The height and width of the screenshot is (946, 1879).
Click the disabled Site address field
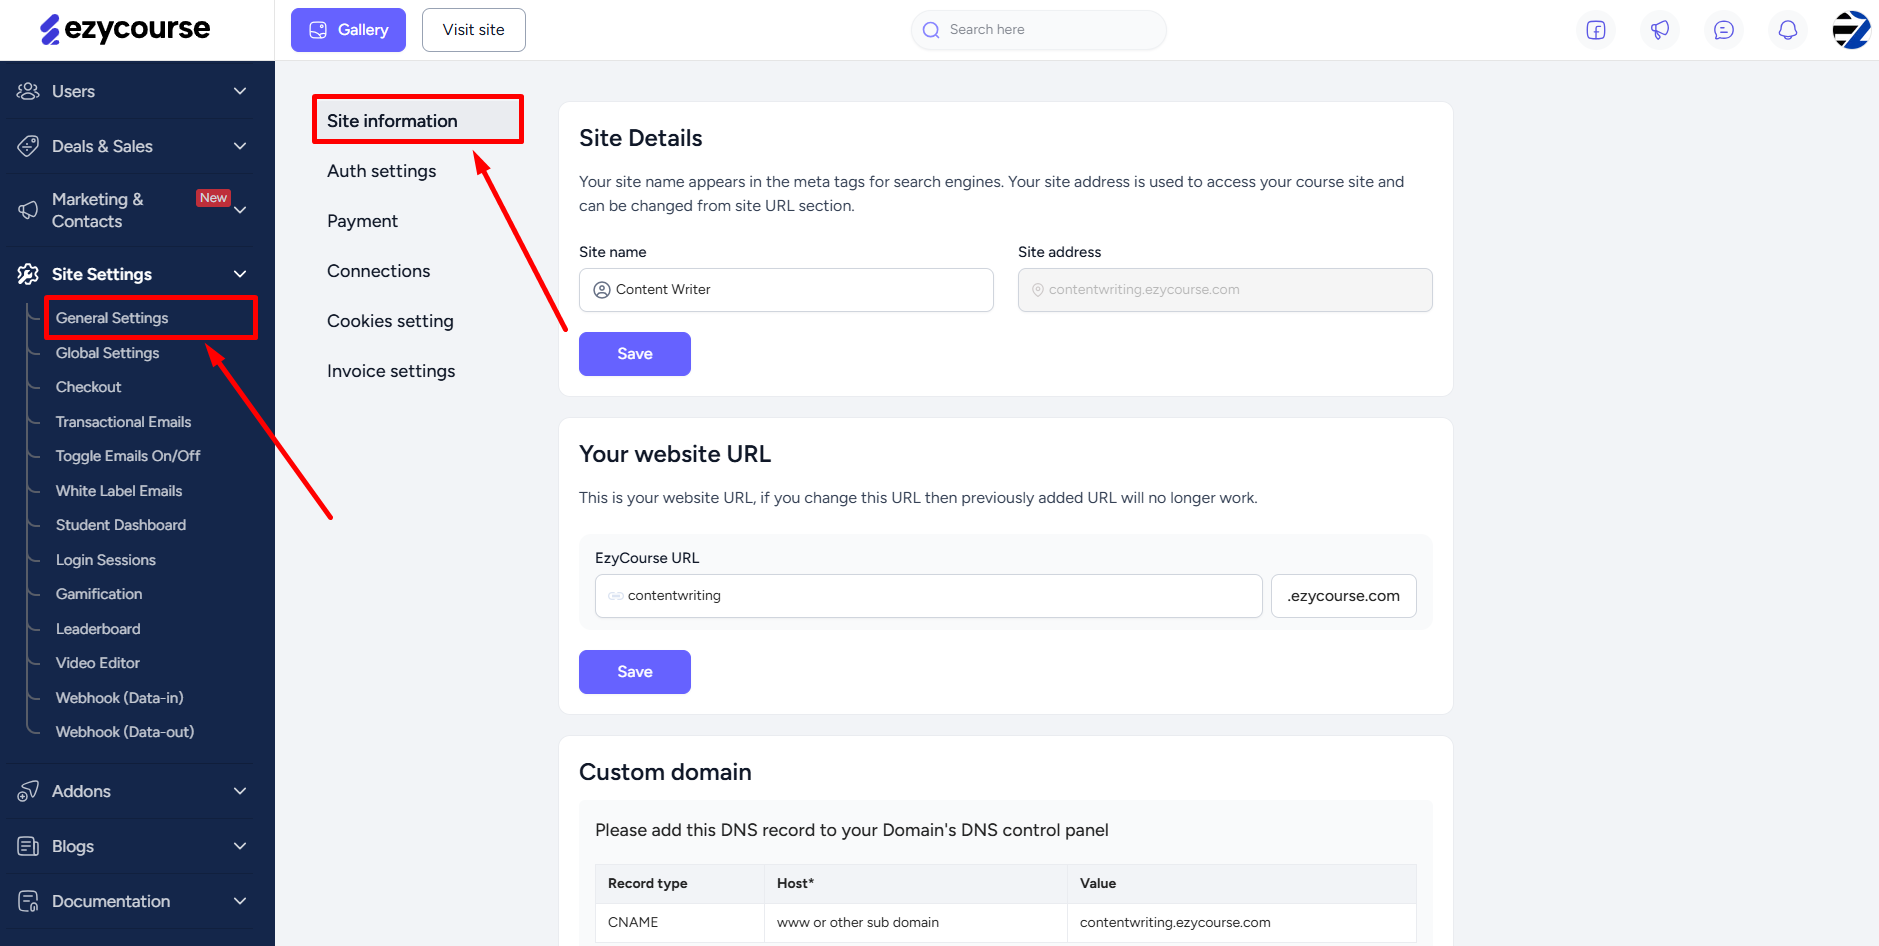point(1225,290)
